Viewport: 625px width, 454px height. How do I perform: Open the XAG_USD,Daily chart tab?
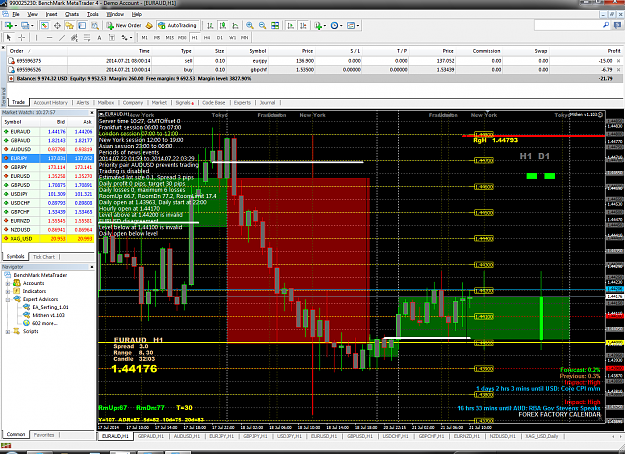[x=542, y=436]
